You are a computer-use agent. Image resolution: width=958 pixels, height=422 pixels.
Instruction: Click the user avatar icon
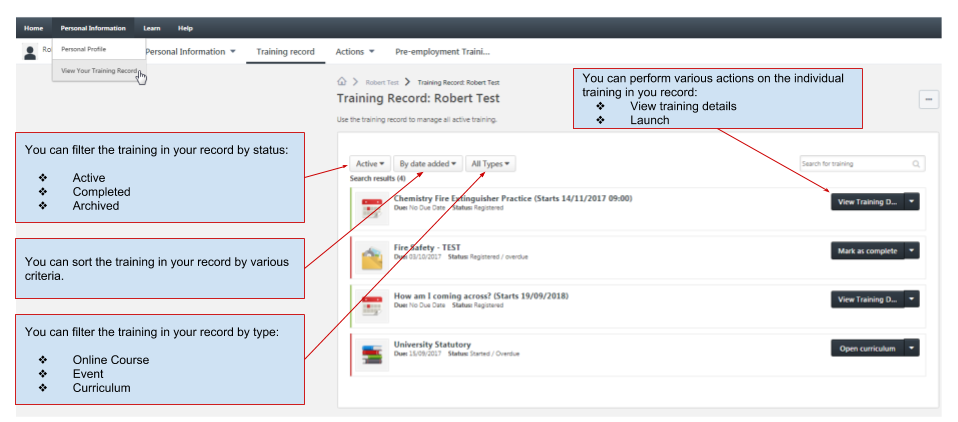tap(31, 52)
